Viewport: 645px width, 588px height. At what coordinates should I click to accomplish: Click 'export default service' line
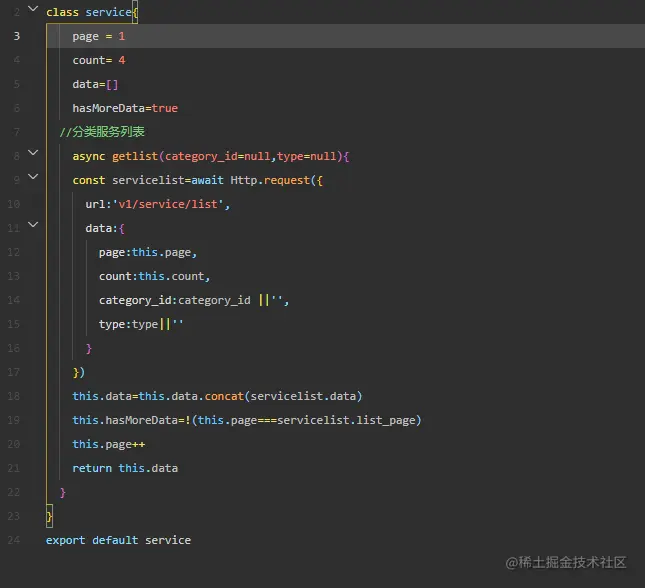(118, 540)
